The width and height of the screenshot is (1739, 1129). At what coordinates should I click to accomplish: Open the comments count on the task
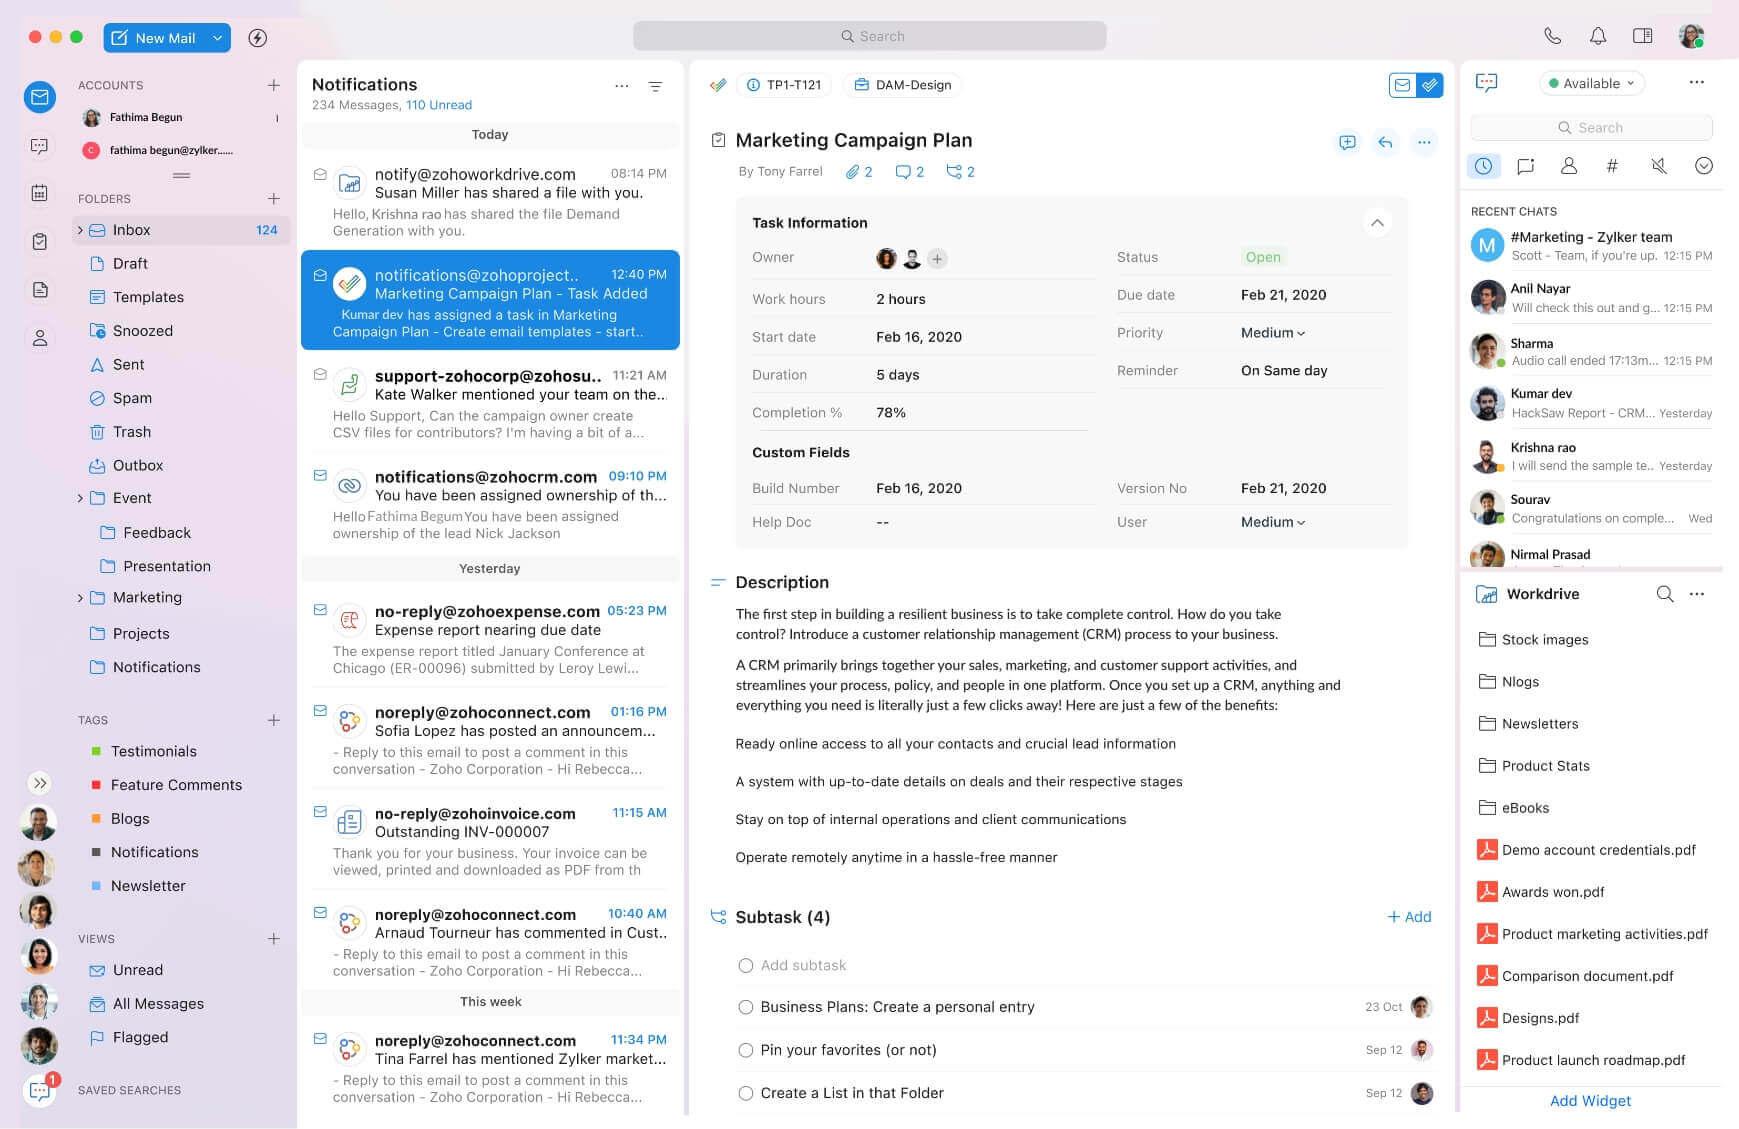[x=909, y=172]
